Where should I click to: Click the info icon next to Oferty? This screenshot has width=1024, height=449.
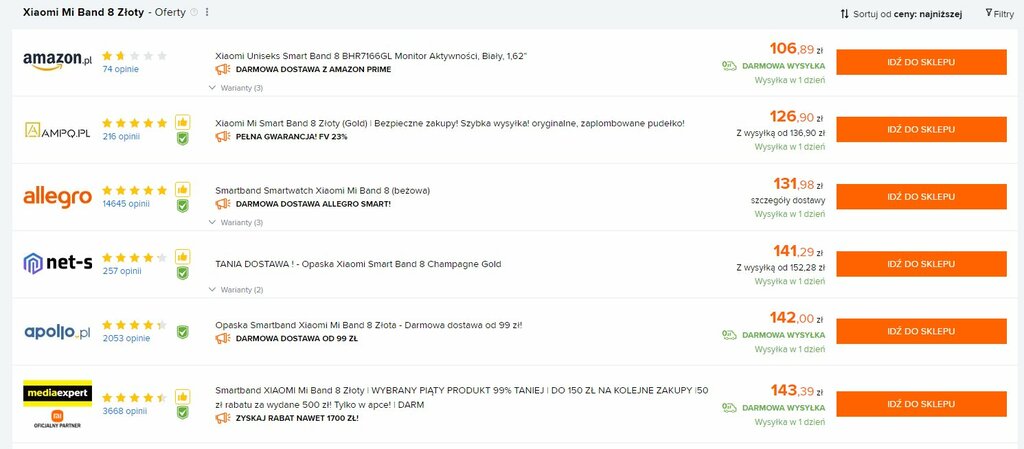(194, 12)
